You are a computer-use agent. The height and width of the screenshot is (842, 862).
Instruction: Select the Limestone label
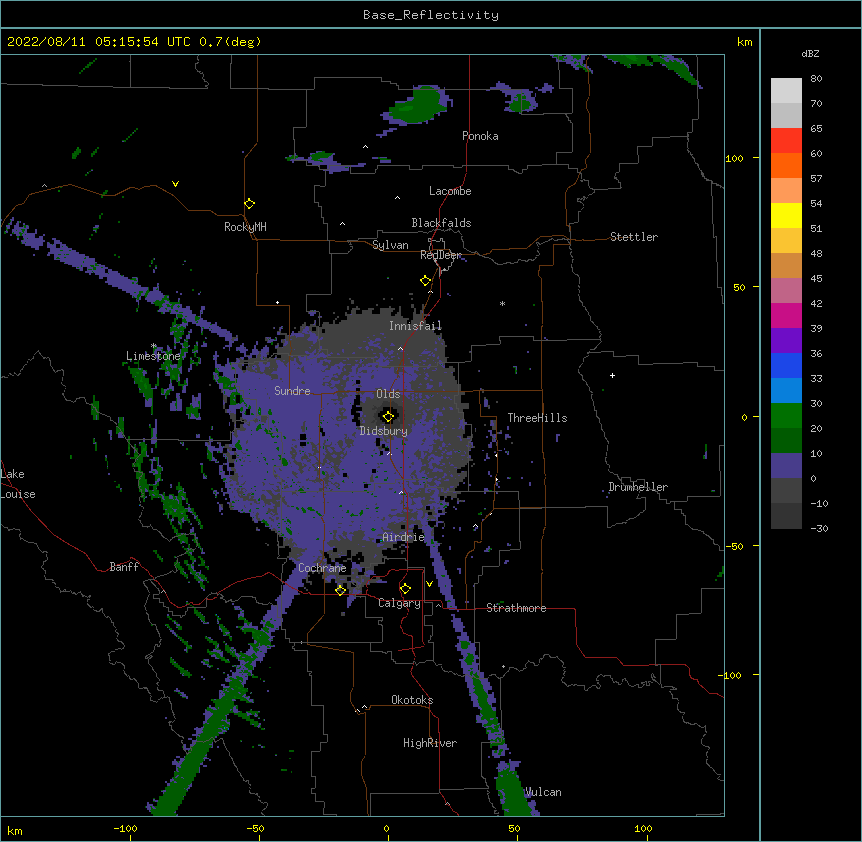click(153, 356)
